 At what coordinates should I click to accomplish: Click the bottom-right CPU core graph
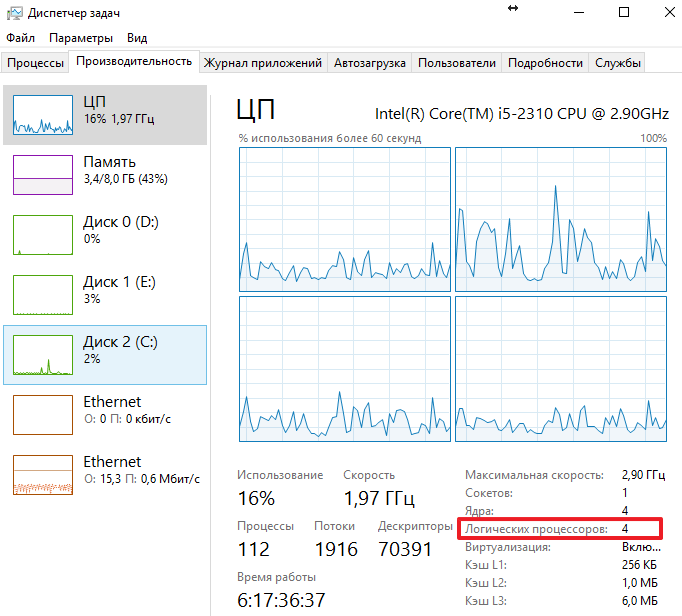561,367
